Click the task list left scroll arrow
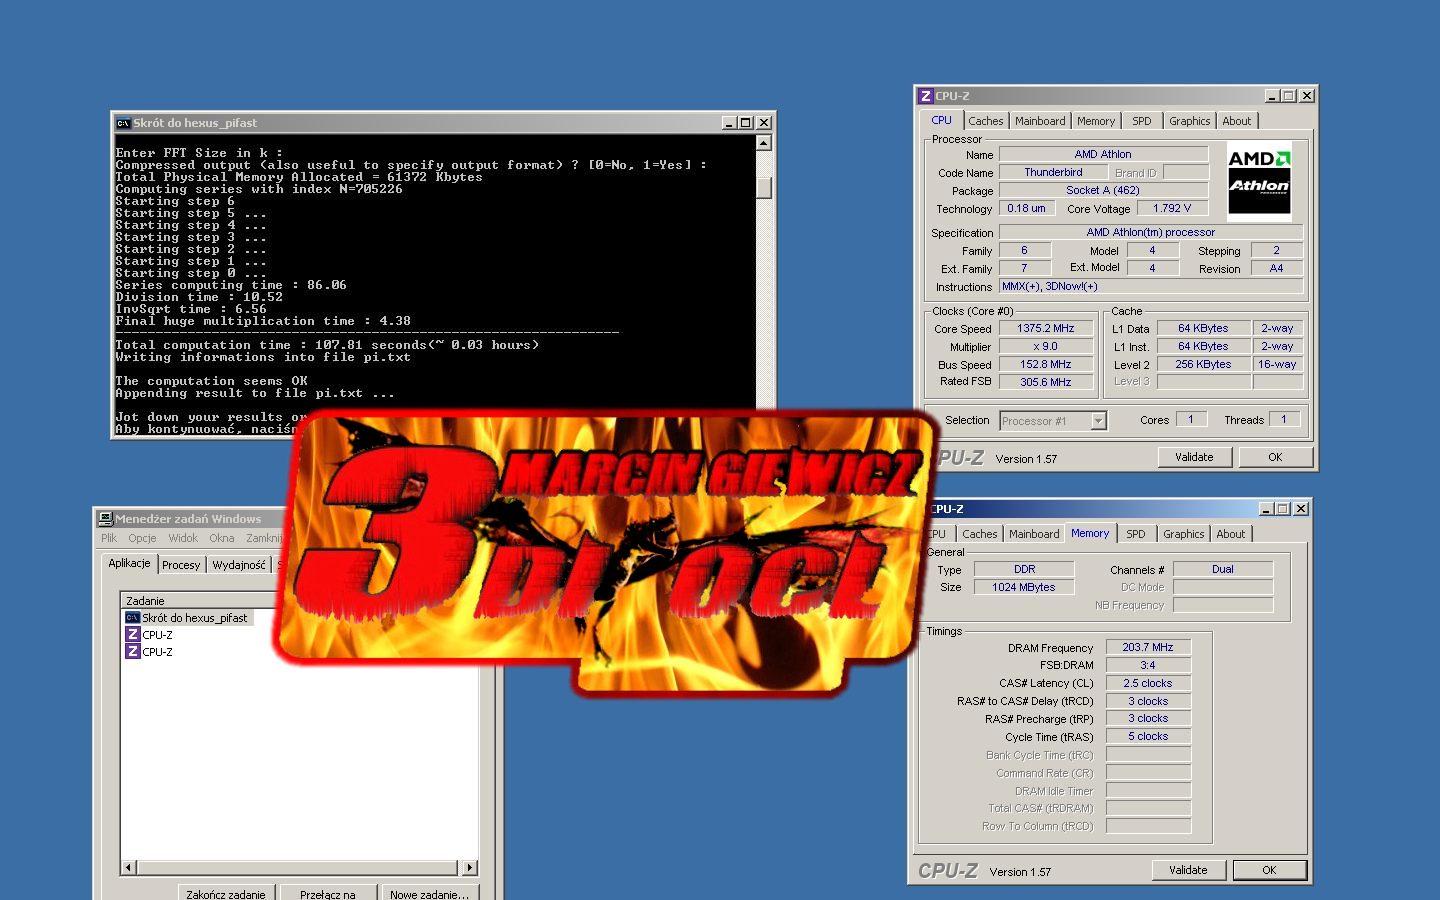 click(x=129, y=867)
